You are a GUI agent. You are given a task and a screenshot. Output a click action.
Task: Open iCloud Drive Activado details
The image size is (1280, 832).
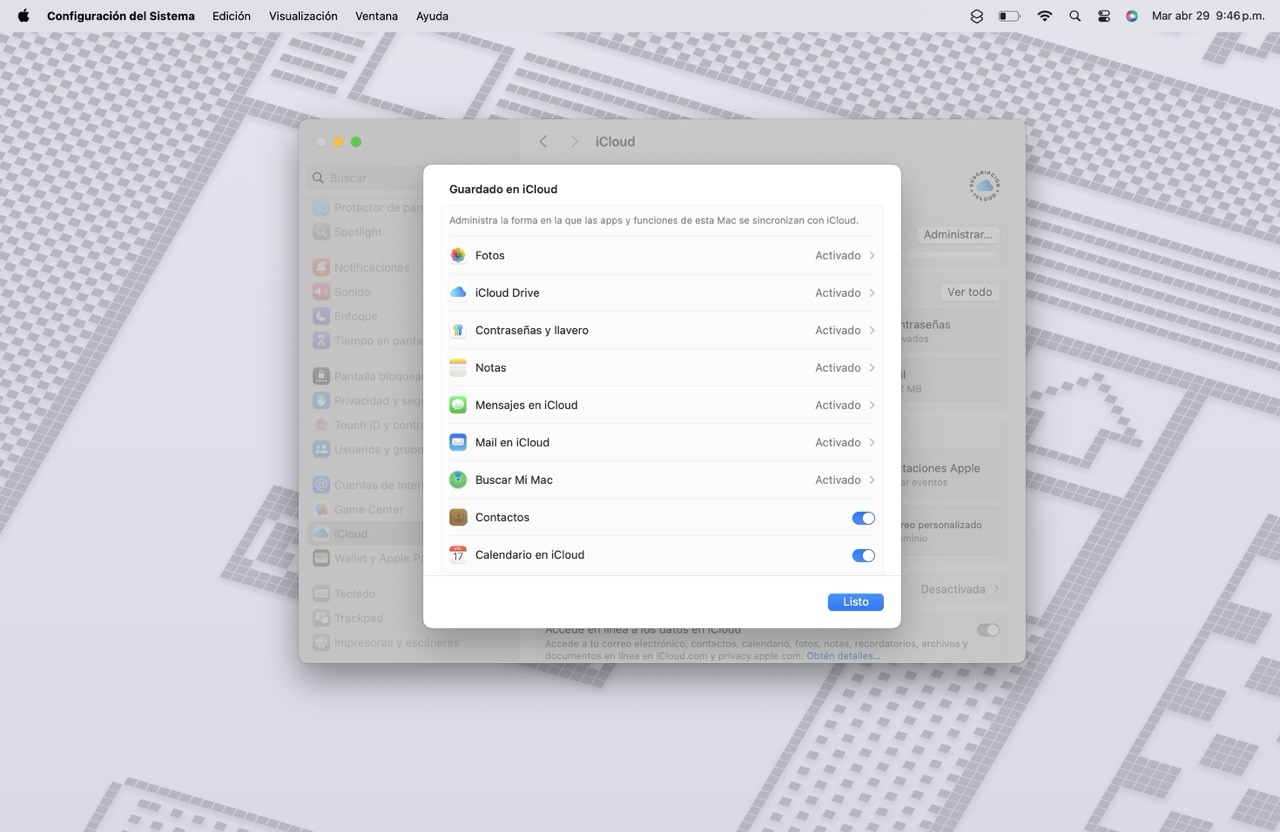[845, 293]
